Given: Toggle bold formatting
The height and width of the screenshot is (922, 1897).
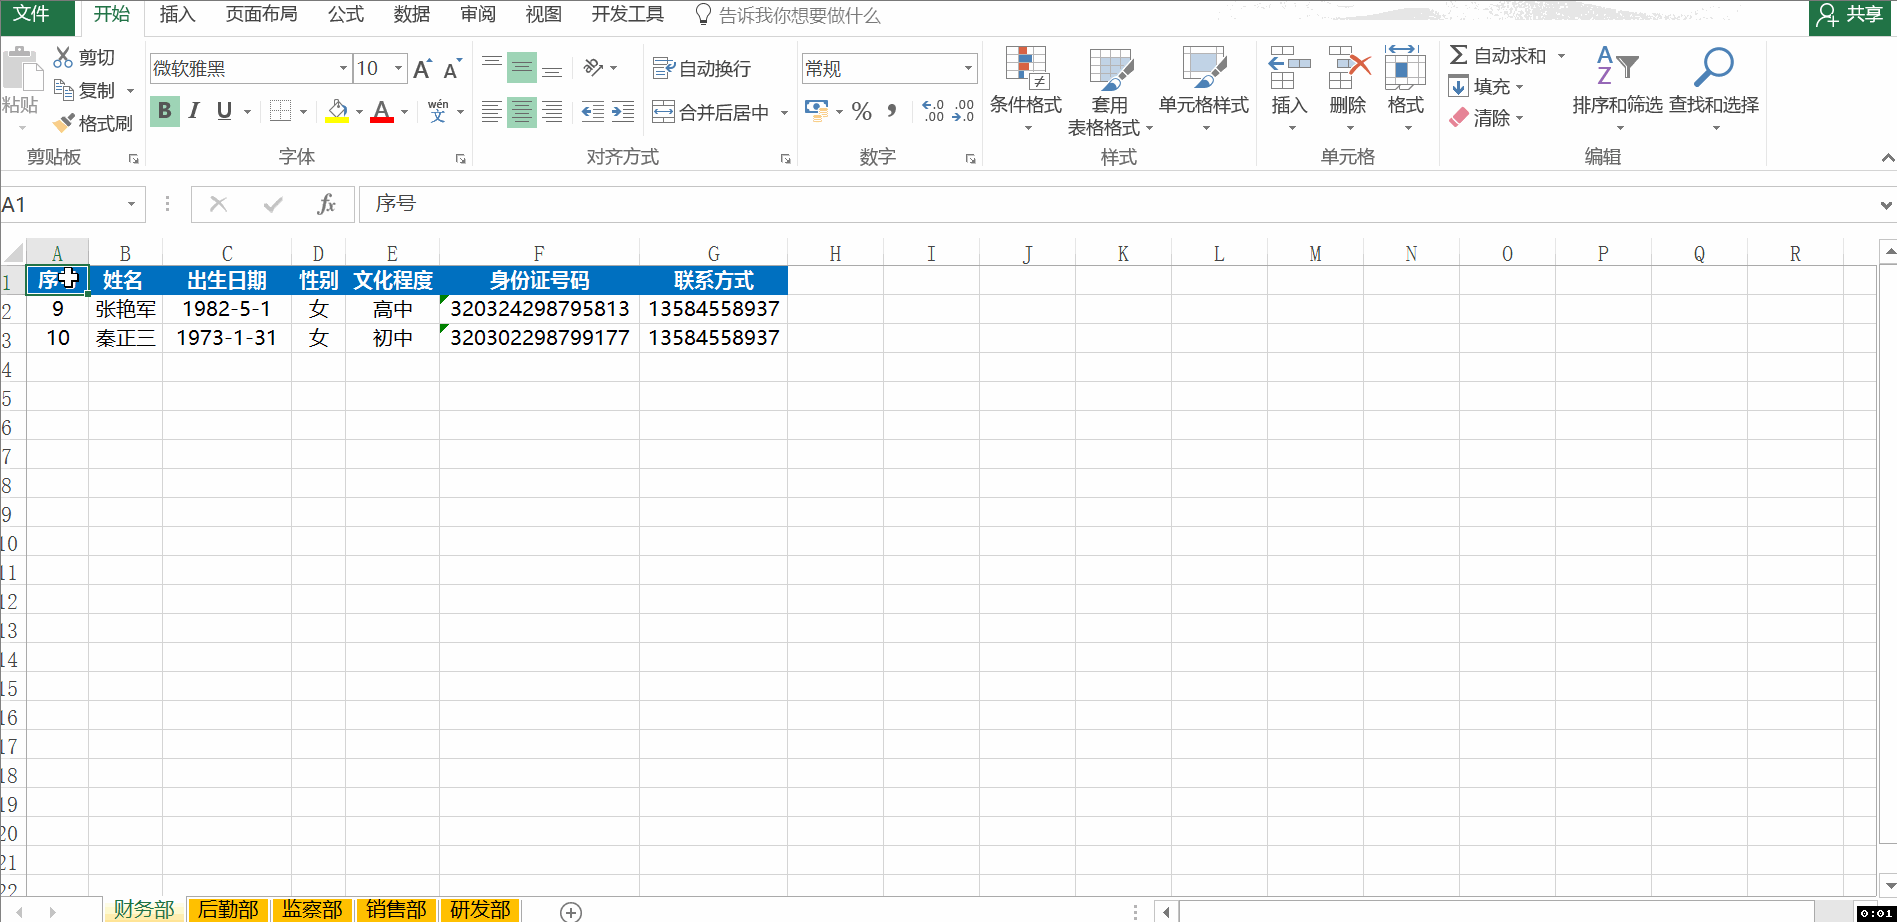Looking at the screenshot, I should [163, 111].
